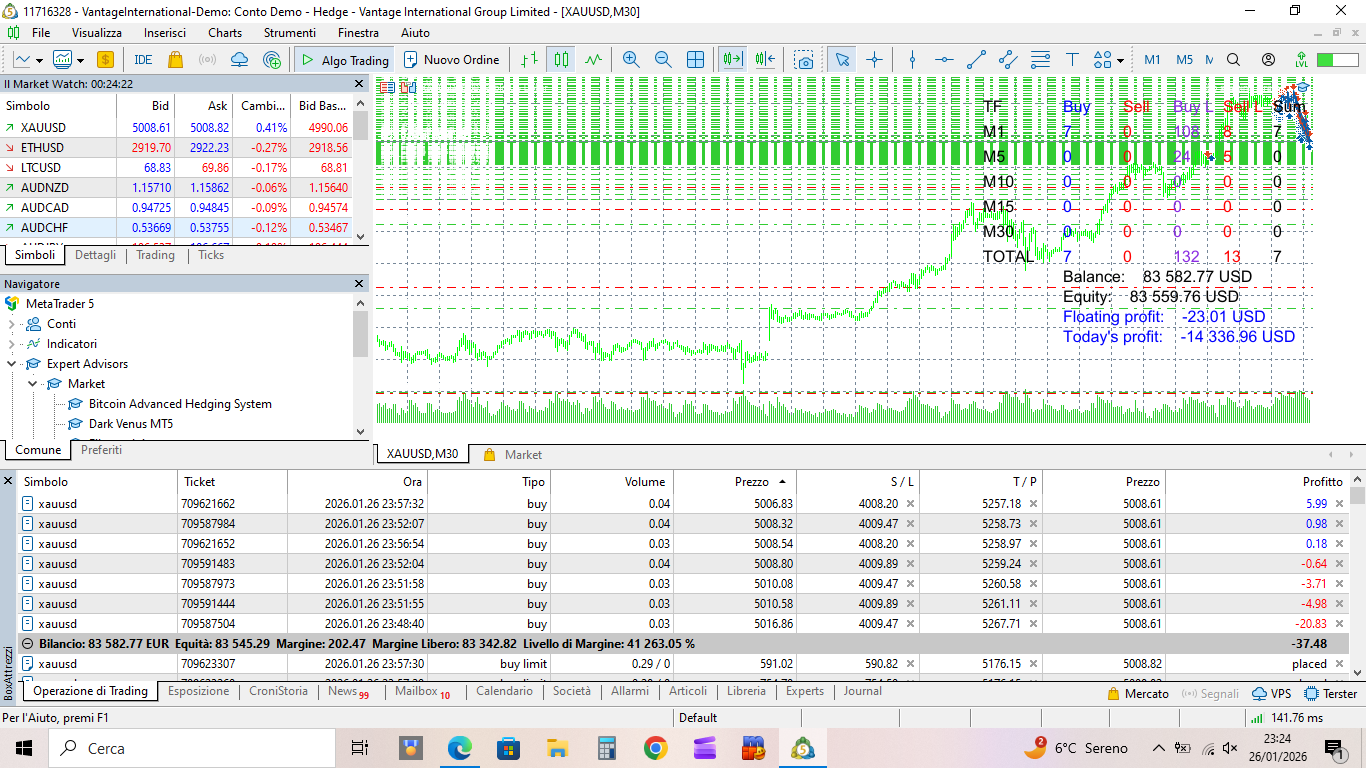Switch to the CroniStoria tab

click(278, 691)
